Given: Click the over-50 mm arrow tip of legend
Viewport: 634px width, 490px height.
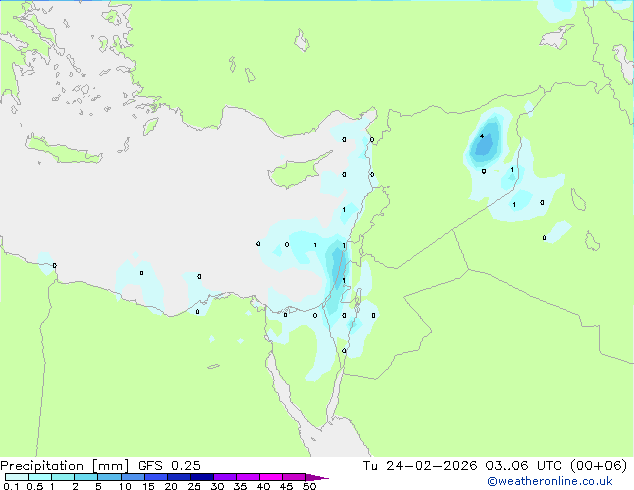Looking at the screenshot, I should 317,478.
